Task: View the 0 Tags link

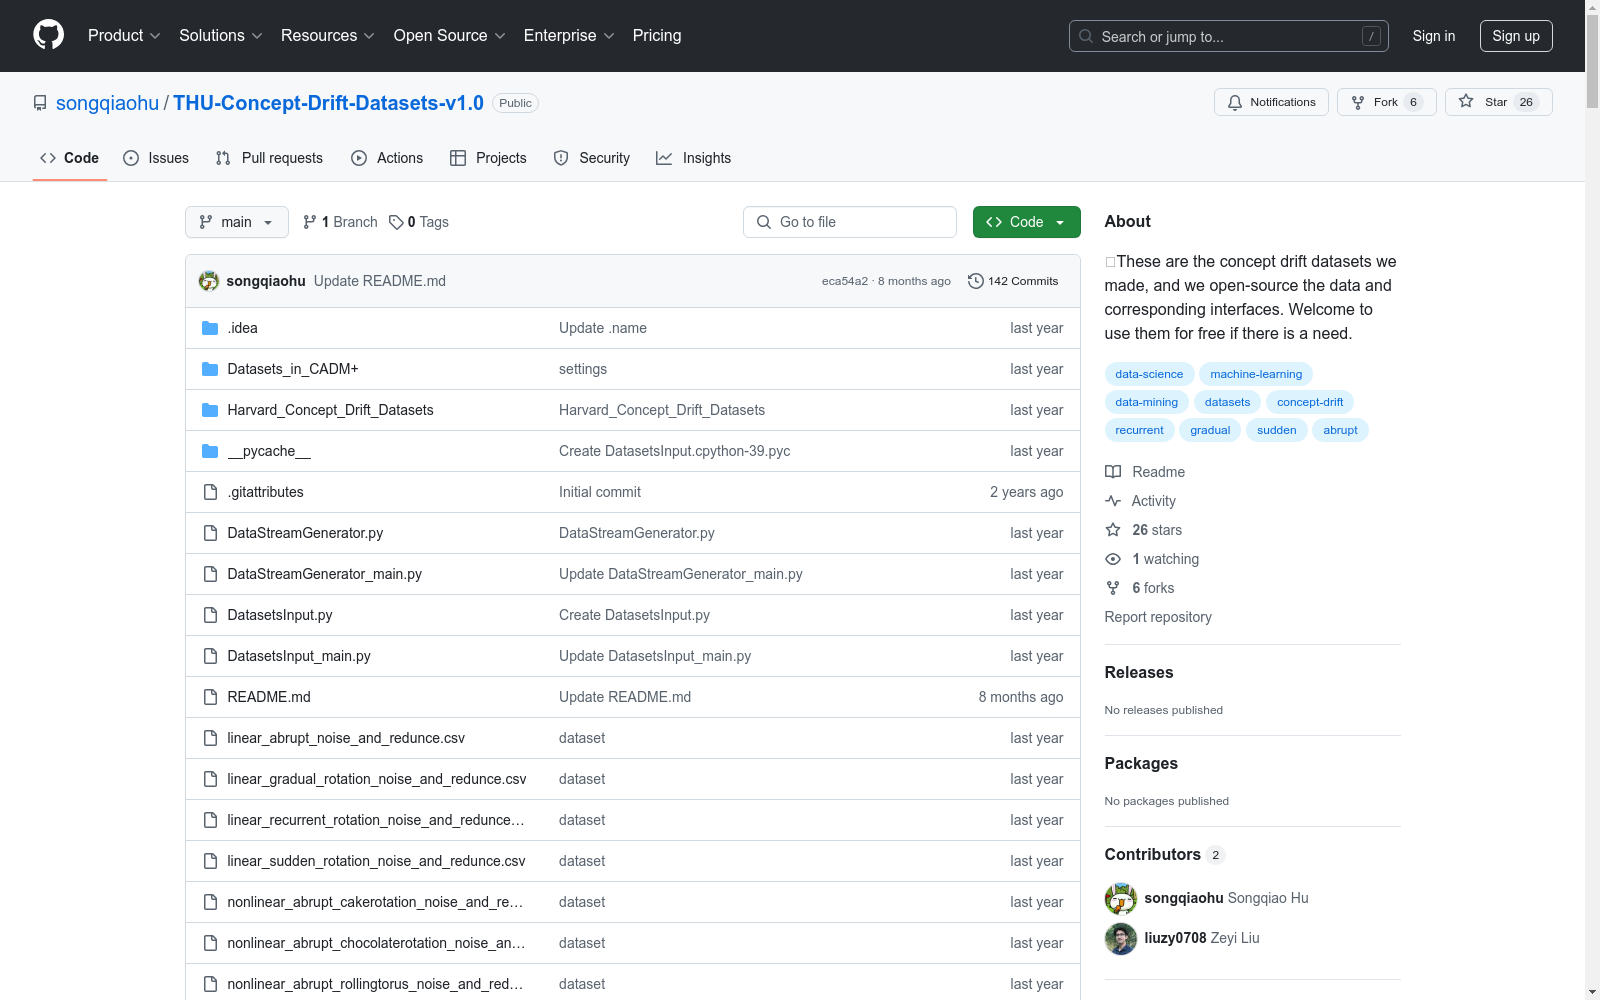Action: [x=419, y=222]
